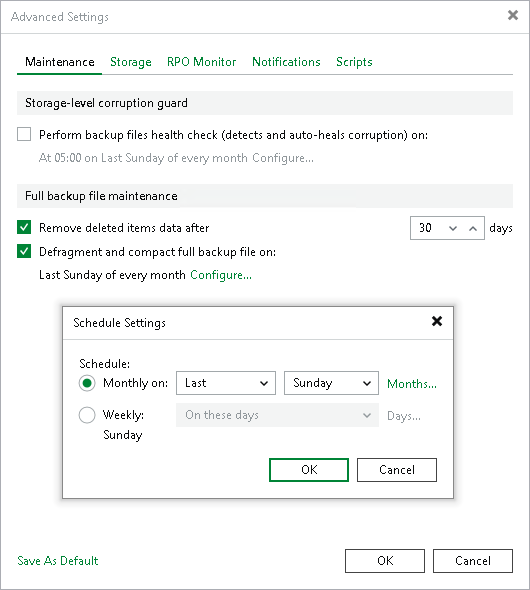Click the 'Storage-level corruption guard' heading
This screenshot has height=590, width=530.
coord(106,103)
